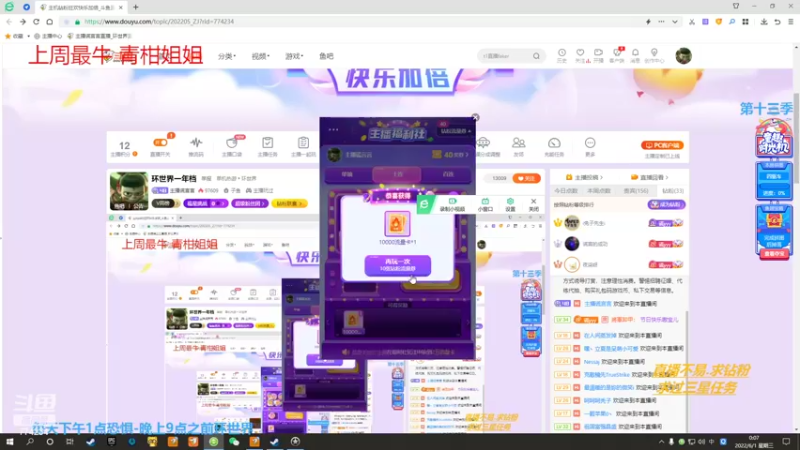The image size is (800, 450).
Task: Open the clipboard icon beside 主播任务
Action: (303, 146)
